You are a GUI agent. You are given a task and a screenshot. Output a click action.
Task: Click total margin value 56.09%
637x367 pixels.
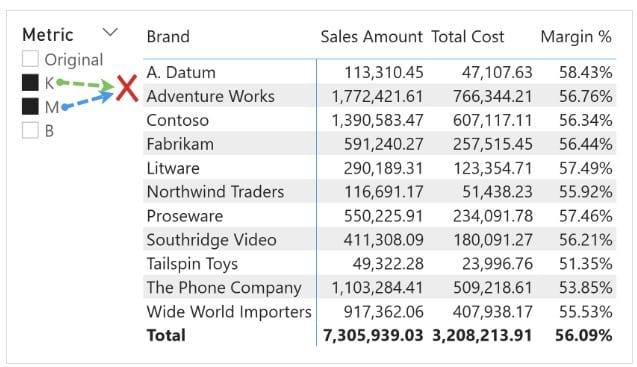[x=583, y=335]
